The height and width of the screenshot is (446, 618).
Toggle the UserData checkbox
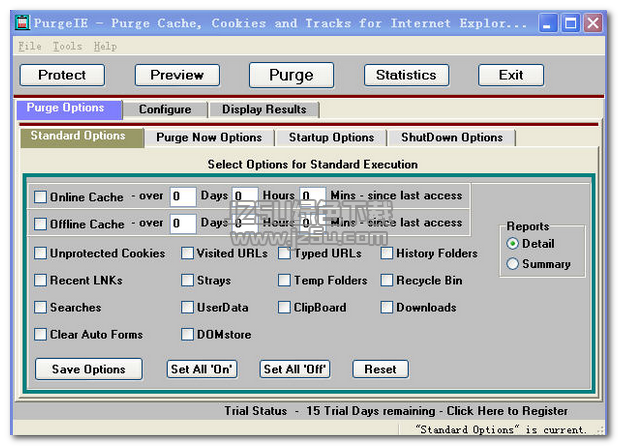pyautogui.click(x=187, y=307)
